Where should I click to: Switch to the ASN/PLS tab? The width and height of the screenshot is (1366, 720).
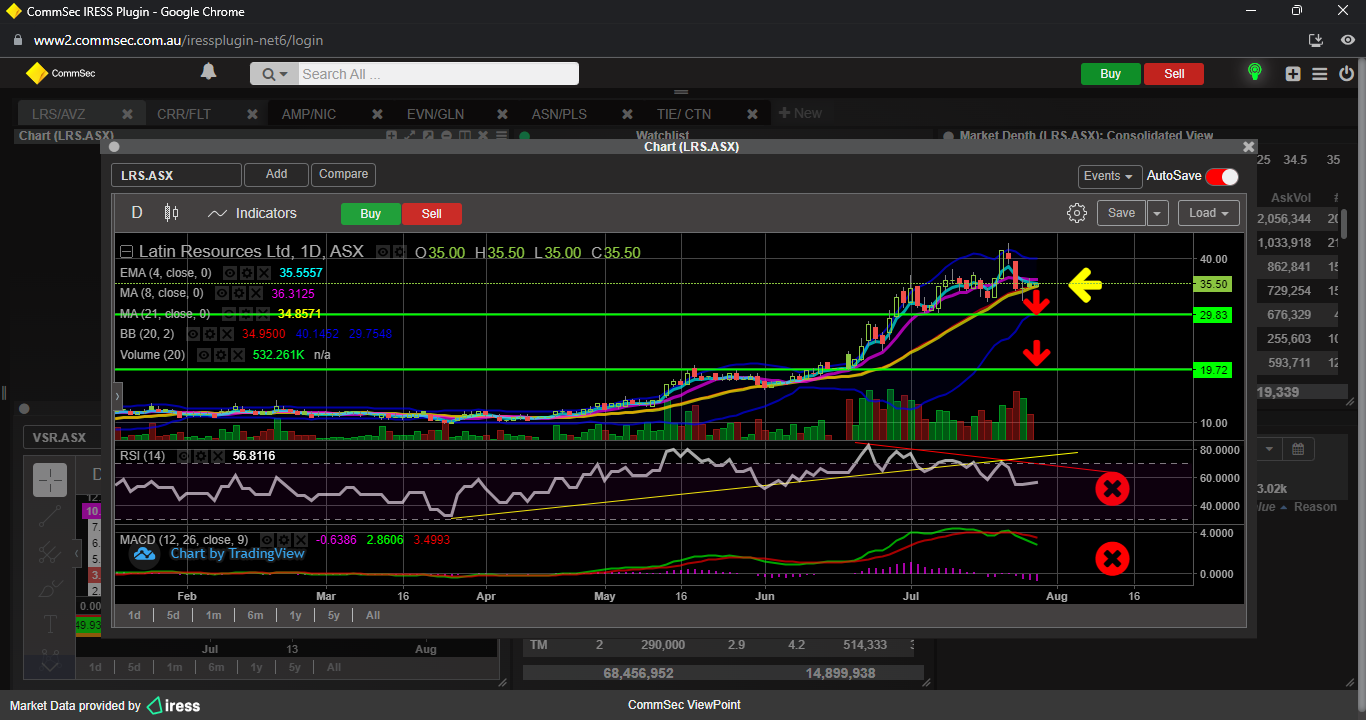click(559, 114)
